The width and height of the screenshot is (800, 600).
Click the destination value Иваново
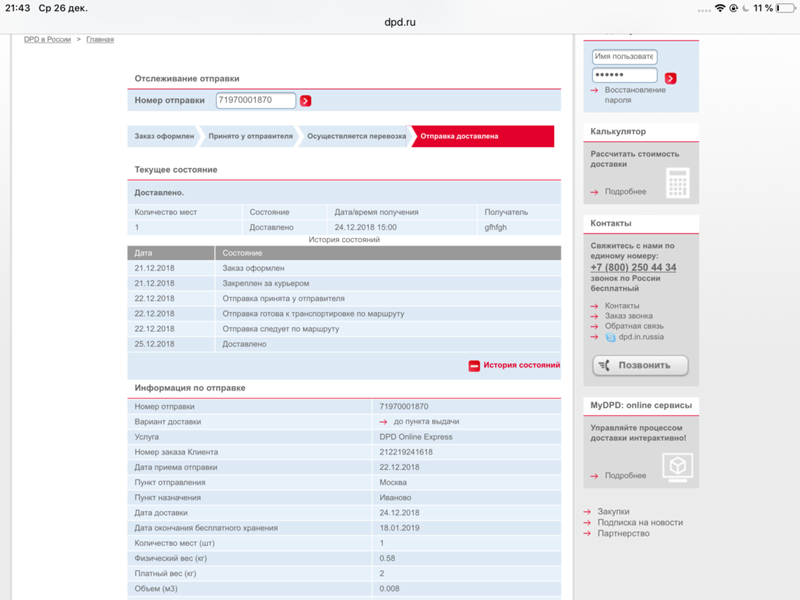point(395,497)
